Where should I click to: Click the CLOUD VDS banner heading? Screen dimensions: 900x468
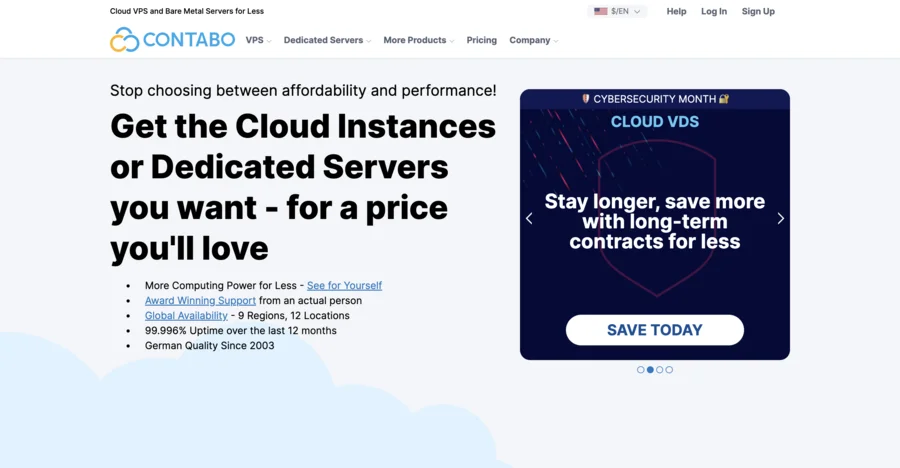tap(655, 122)
